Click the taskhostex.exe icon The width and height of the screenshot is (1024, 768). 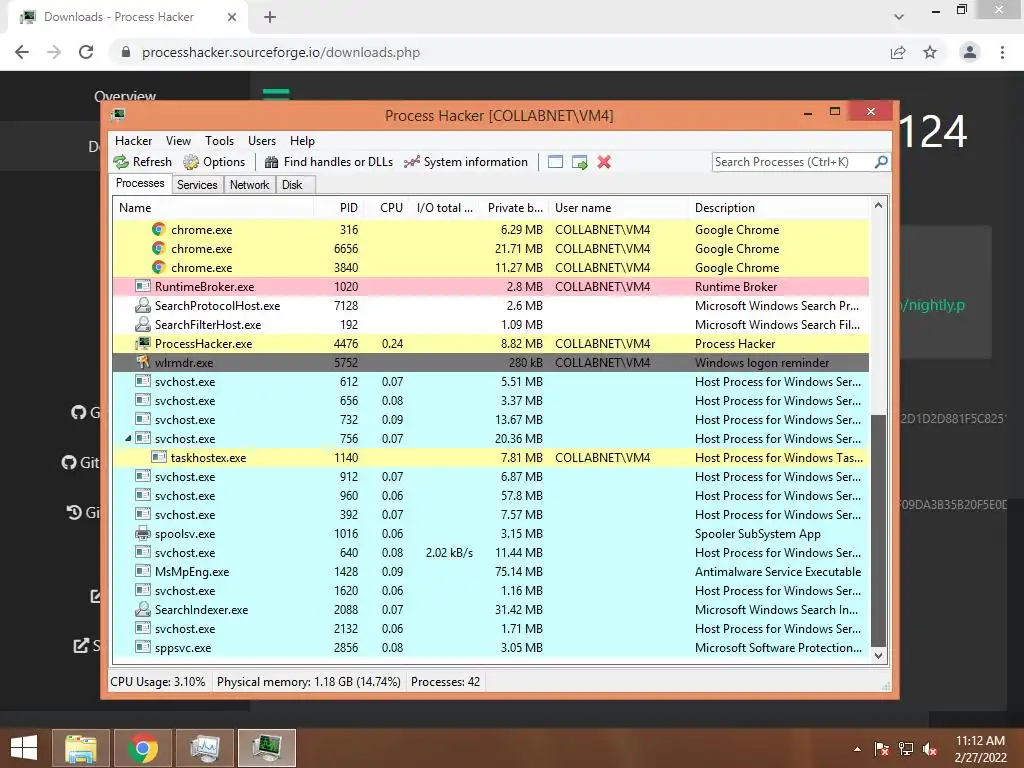(x=159, y=457)
